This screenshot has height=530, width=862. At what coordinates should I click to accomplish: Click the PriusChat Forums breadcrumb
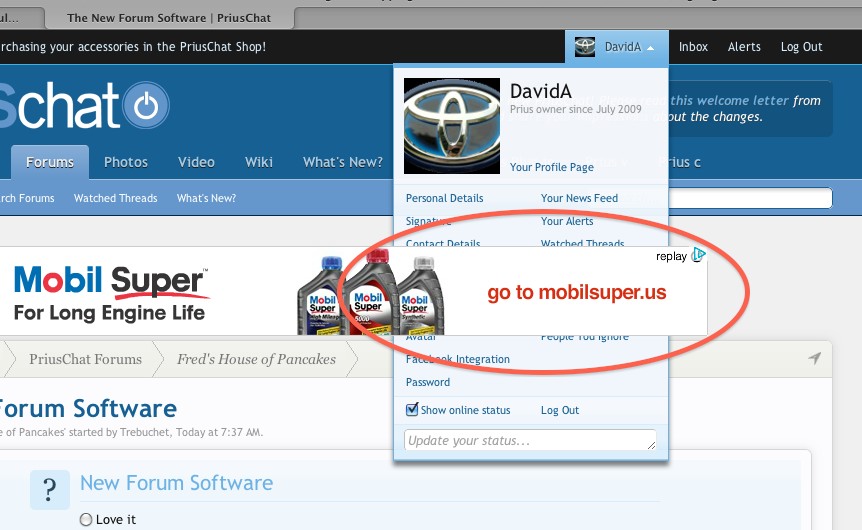point(85,359)
